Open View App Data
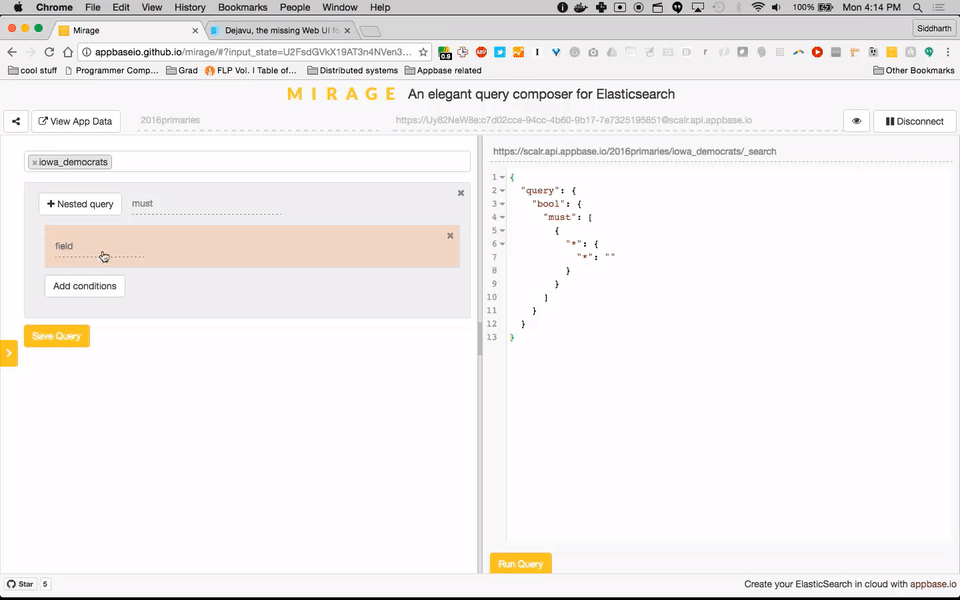 (75, 121)
